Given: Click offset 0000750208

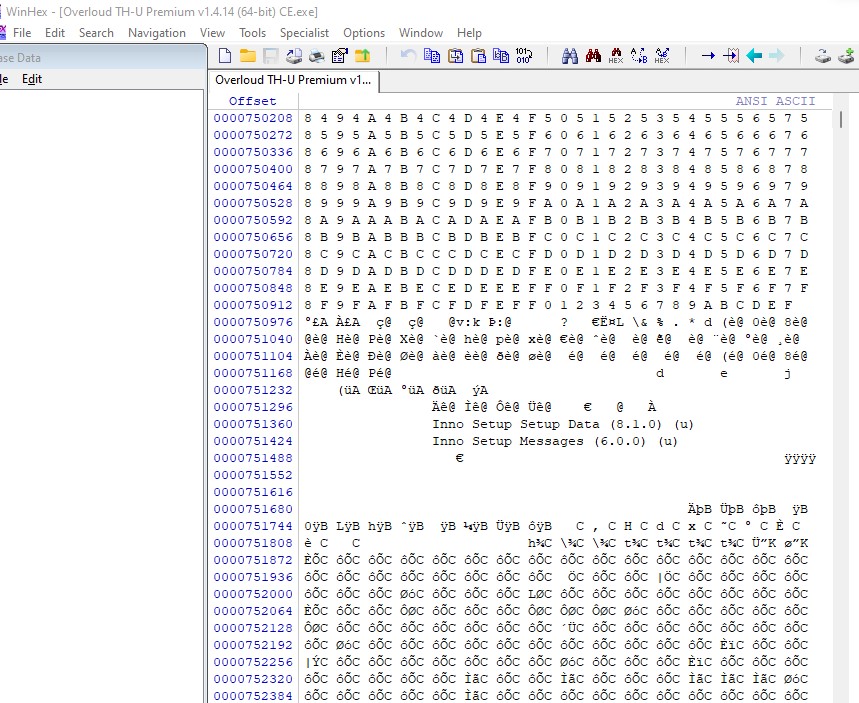Looking at the screenshot, I should [253, 118].
